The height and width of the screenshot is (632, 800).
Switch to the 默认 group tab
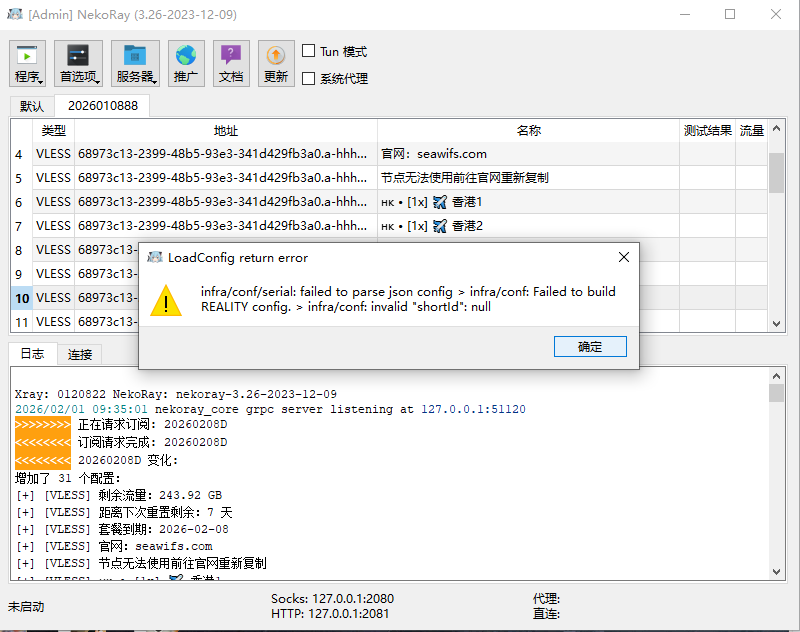(32, 106)
